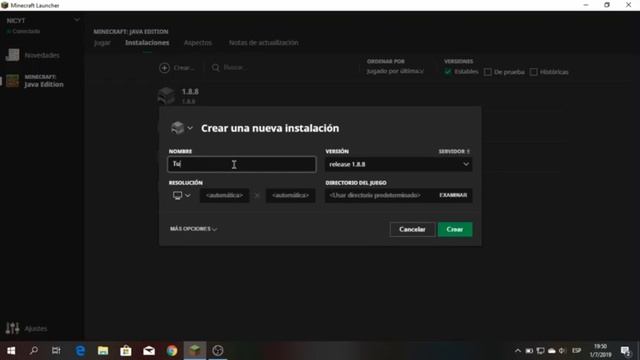Screen dimensions: 640x360
Task: Open Ajustes settings in the sidebar
Action: click(27, 328)
